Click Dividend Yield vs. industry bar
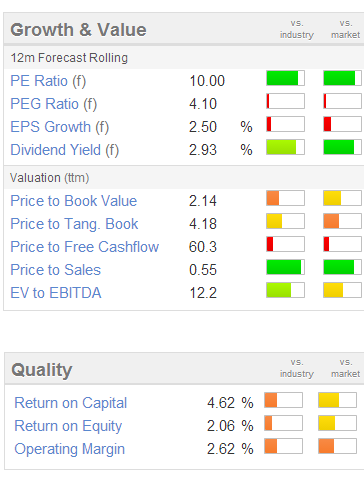 285,147
